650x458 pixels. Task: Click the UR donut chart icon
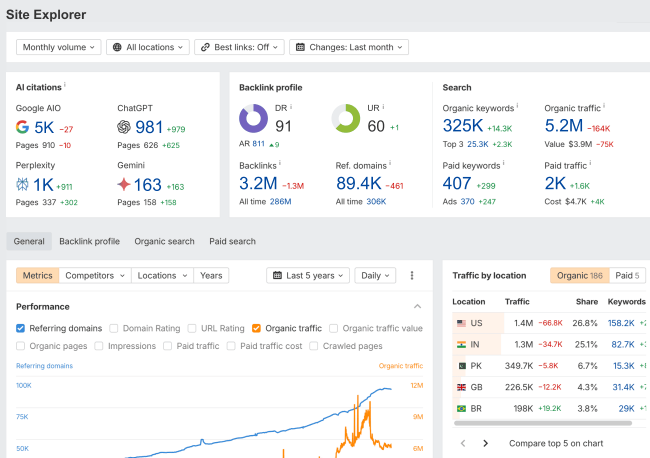point(346,119)
